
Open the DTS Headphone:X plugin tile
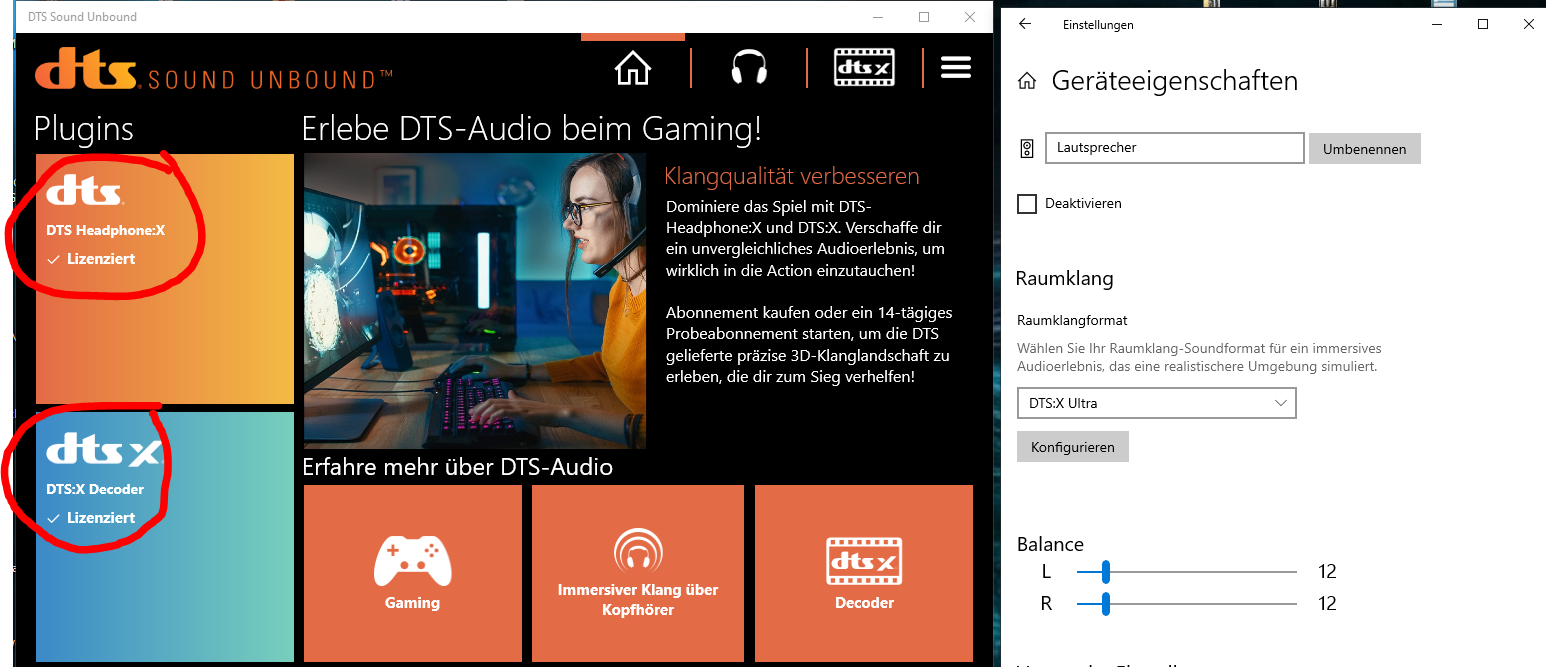(x=165, y=279)
